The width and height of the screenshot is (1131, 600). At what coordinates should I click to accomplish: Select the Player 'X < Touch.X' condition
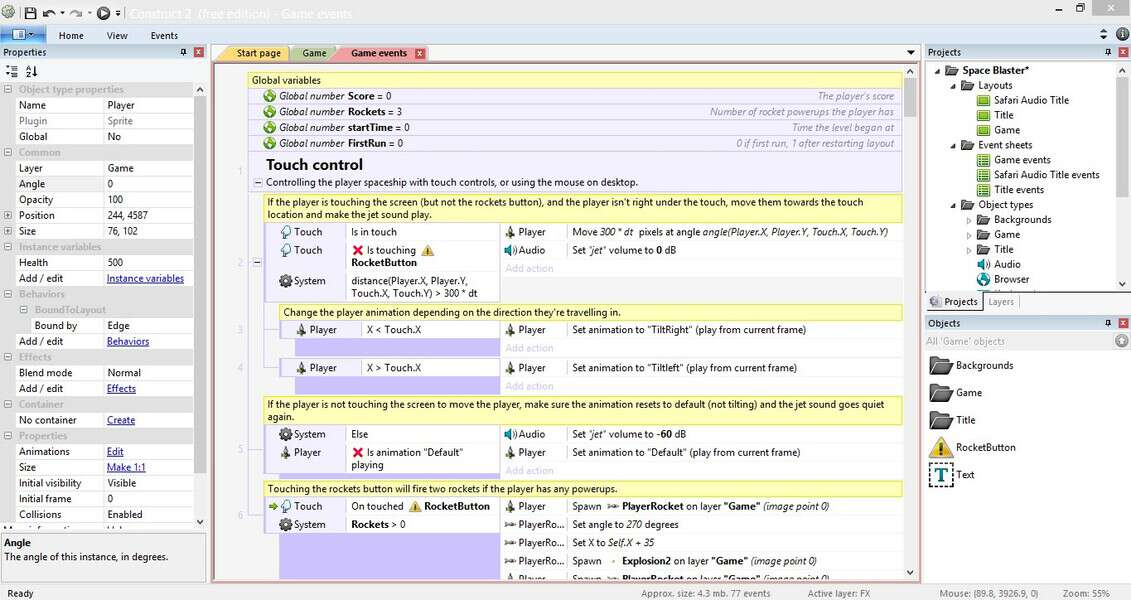390,330
